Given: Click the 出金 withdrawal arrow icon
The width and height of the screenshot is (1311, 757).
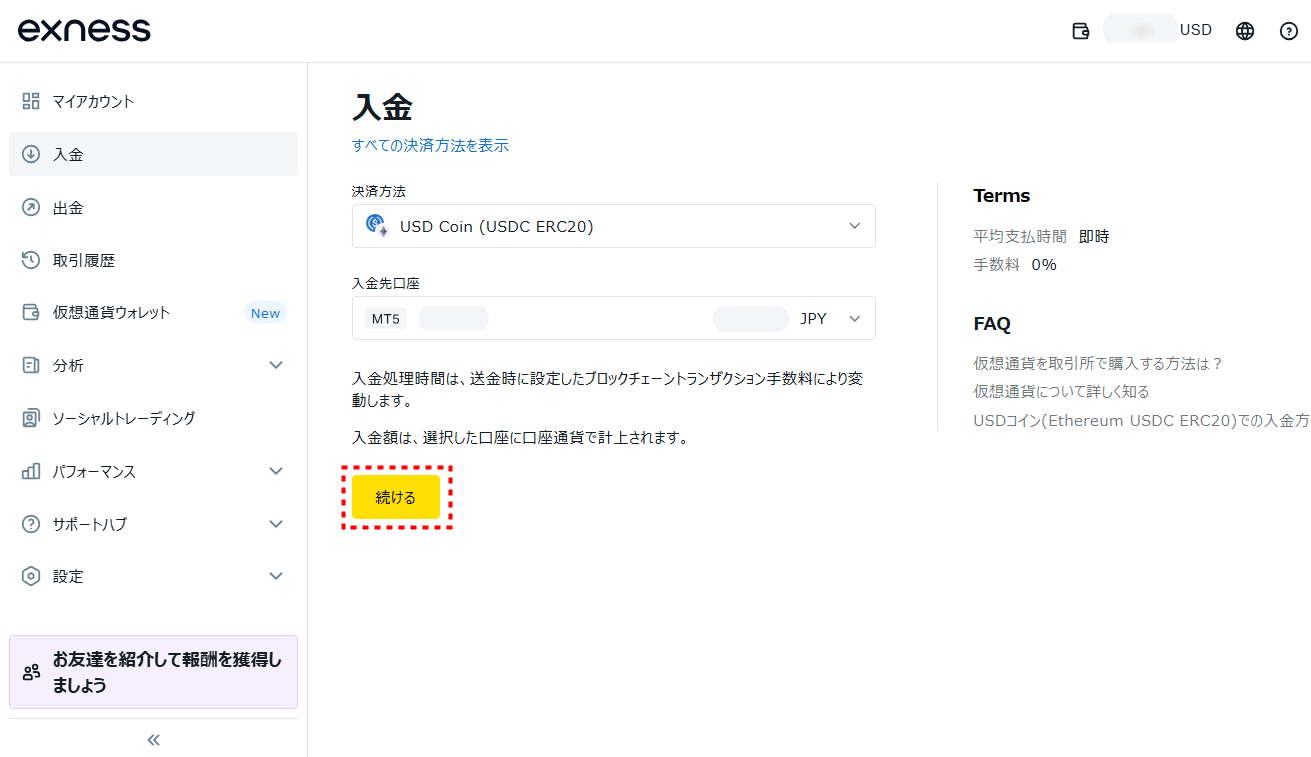Looking at the screenshot, I should point(31,207).
